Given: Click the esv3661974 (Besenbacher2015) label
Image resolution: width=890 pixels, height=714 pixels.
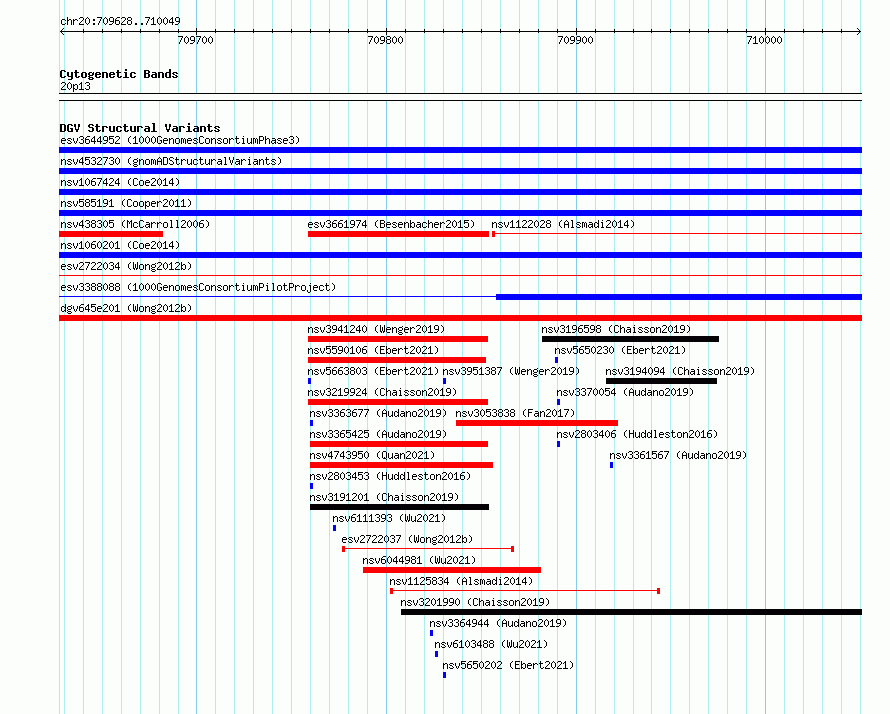Looking at the screenshot, I should pos(391,224).
